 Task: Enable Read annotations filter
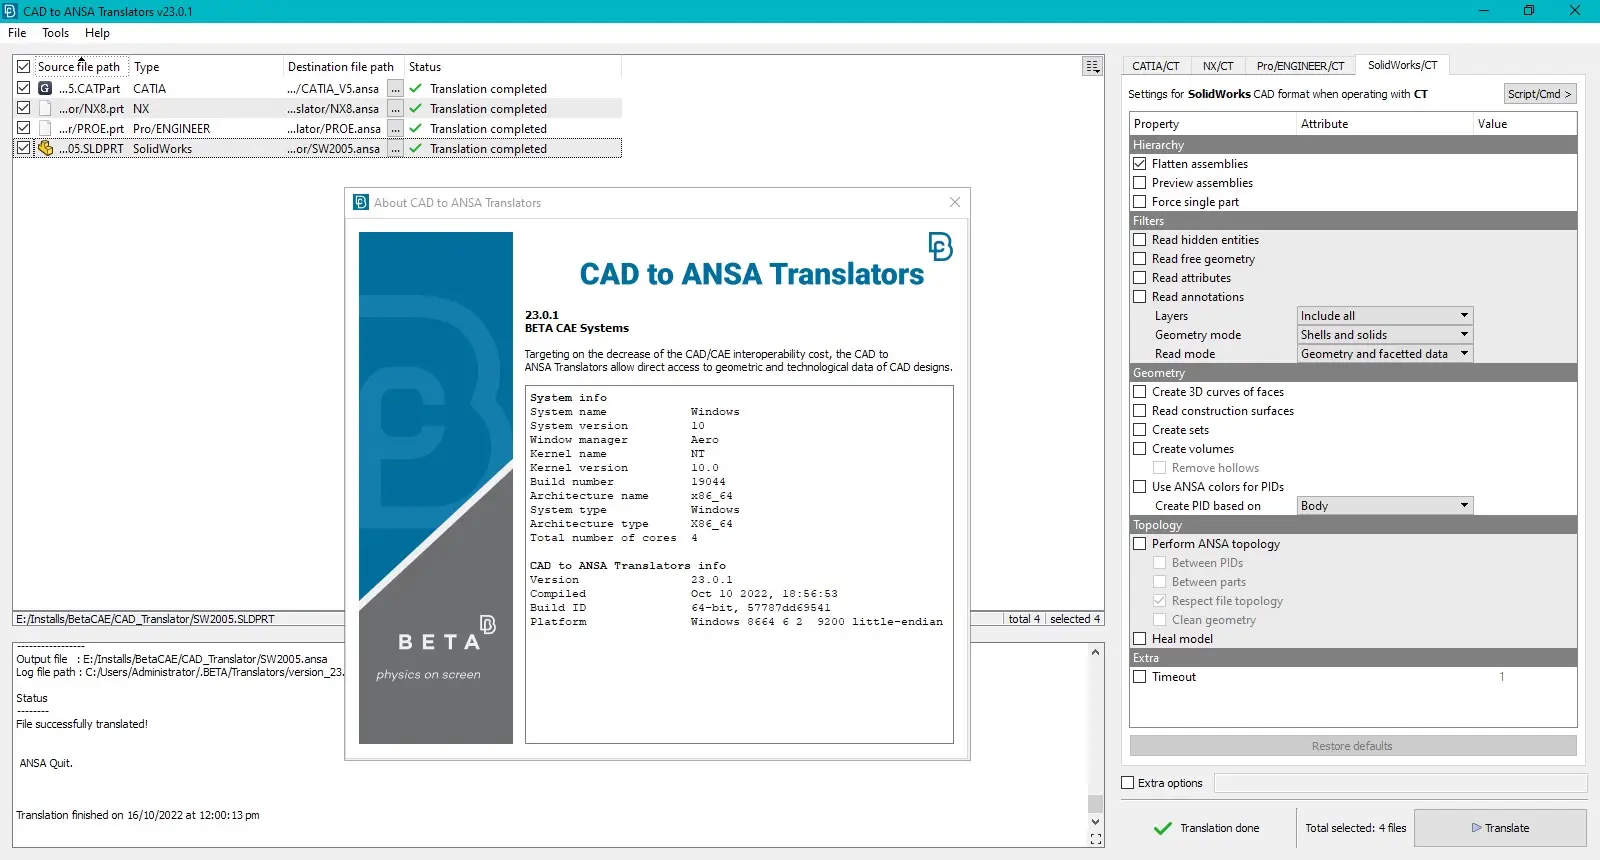pyautogui.click(x=1139, y=296)
